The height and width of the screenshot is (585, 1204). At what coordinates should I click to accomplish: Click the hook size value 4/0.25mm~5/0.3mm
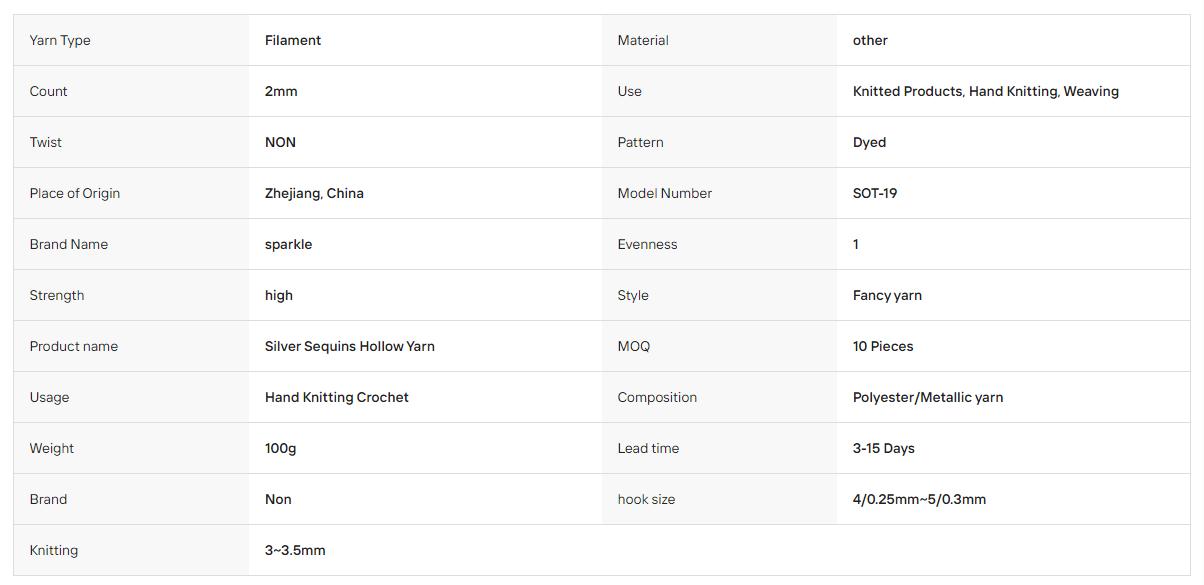point(919,499)
